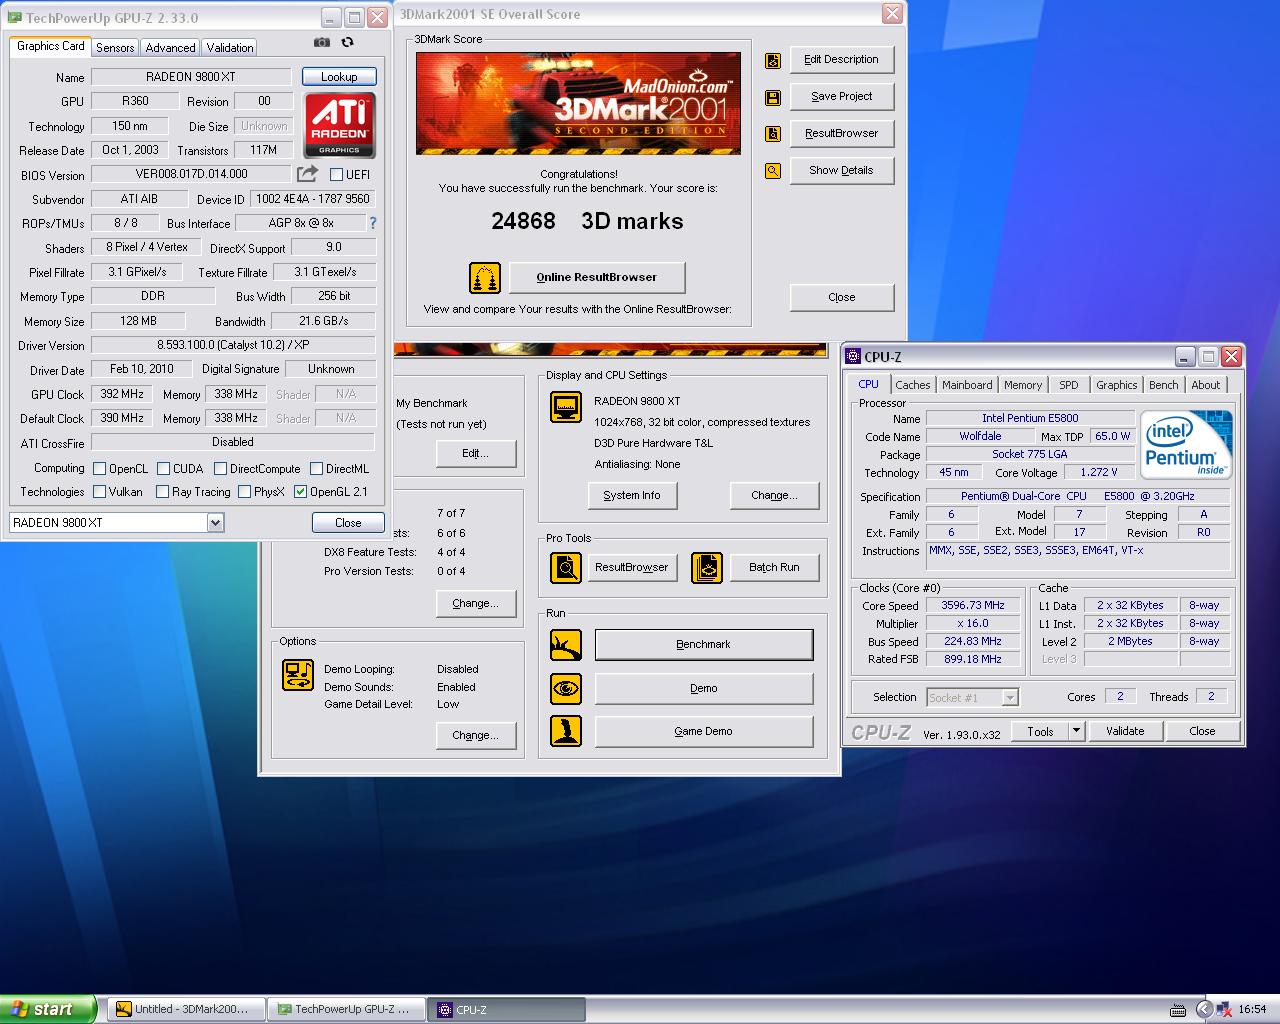1280x1024 pixels.
Task: Switch to GPU-Z Advanced tab
Action: tap(170, 47)
